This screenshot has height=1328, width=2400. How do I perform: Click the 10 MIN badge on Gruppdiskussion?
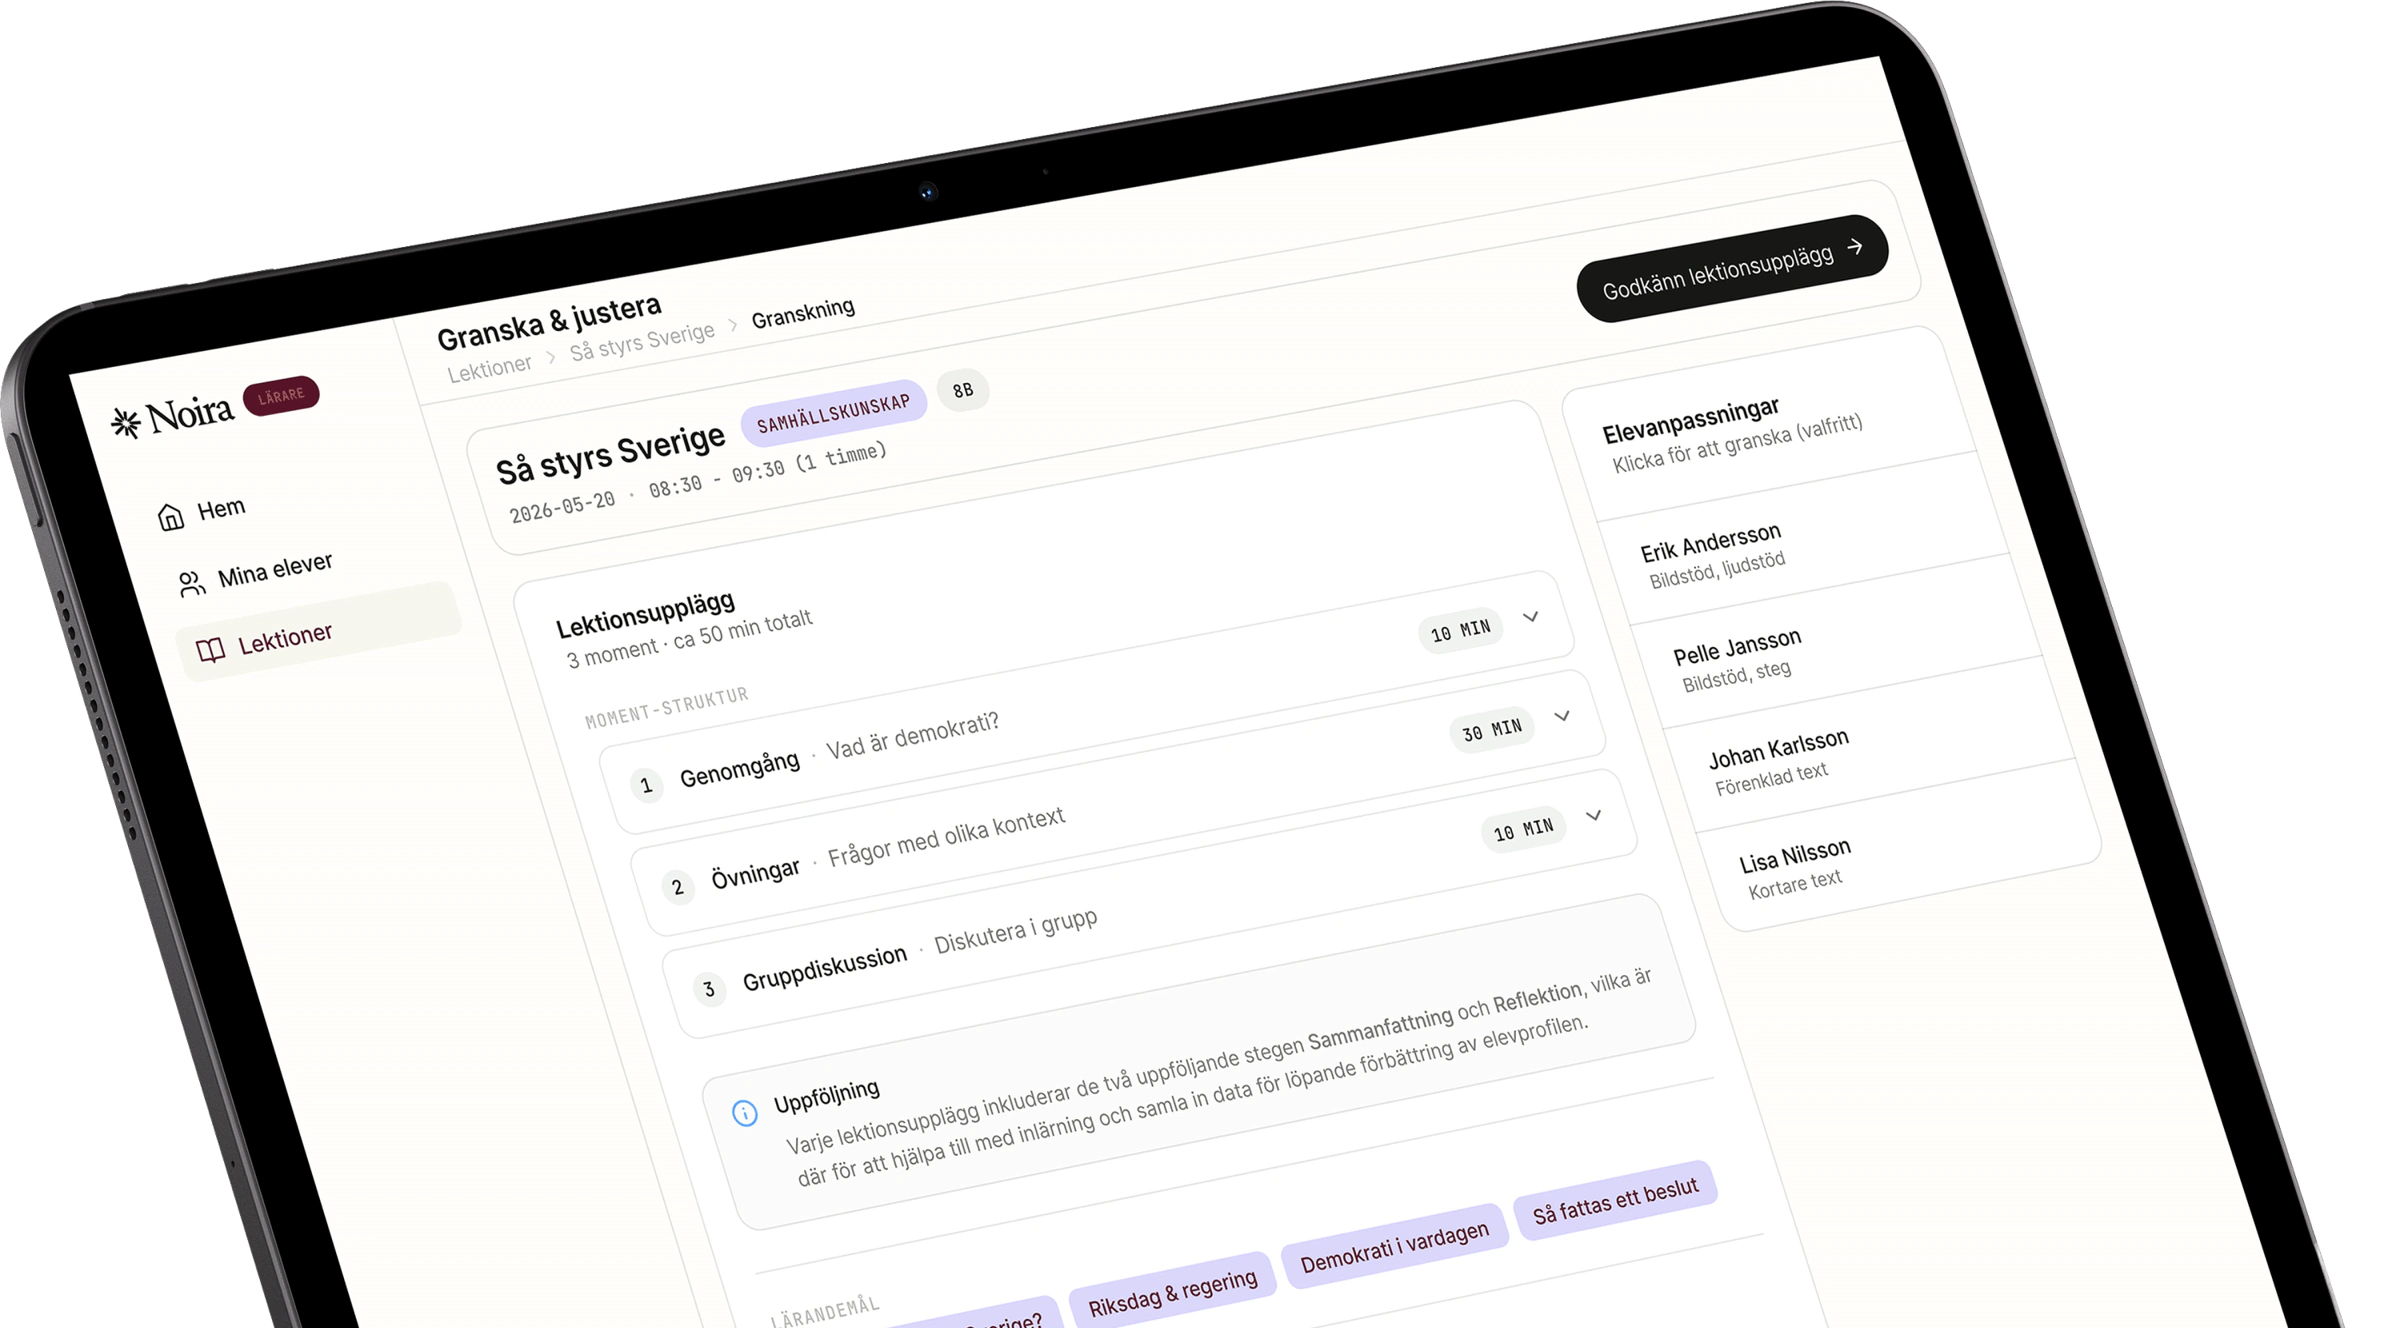1523,830
